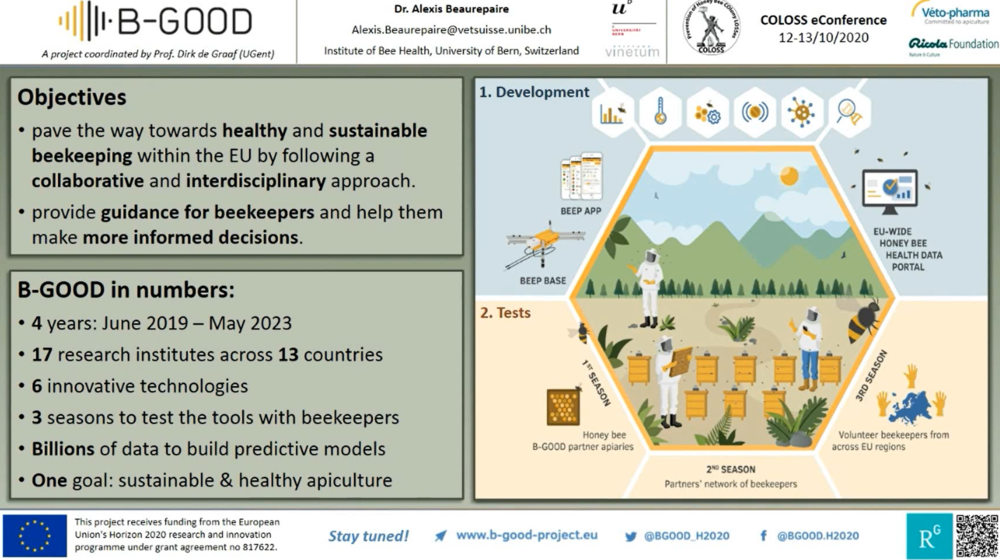Open the @BGOOD.H2020 Facebook handle

[x=818, y=536]
